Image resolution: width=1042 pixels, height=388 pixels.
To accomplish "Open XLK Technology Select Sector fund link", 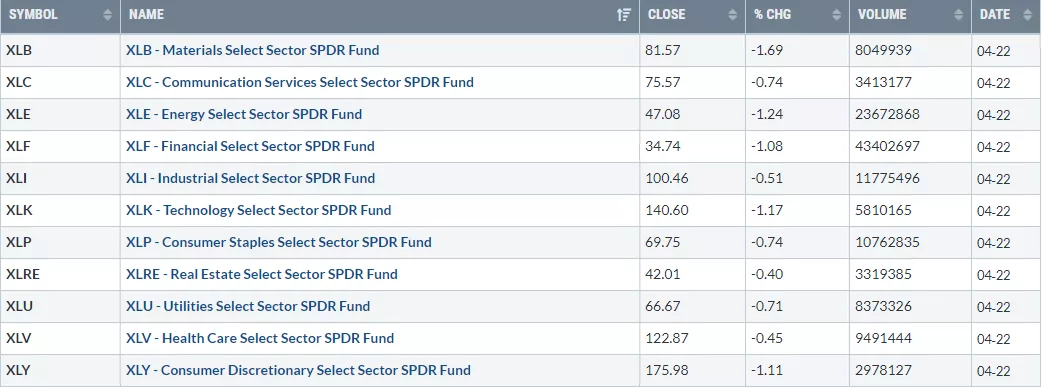I will point(259,210).
